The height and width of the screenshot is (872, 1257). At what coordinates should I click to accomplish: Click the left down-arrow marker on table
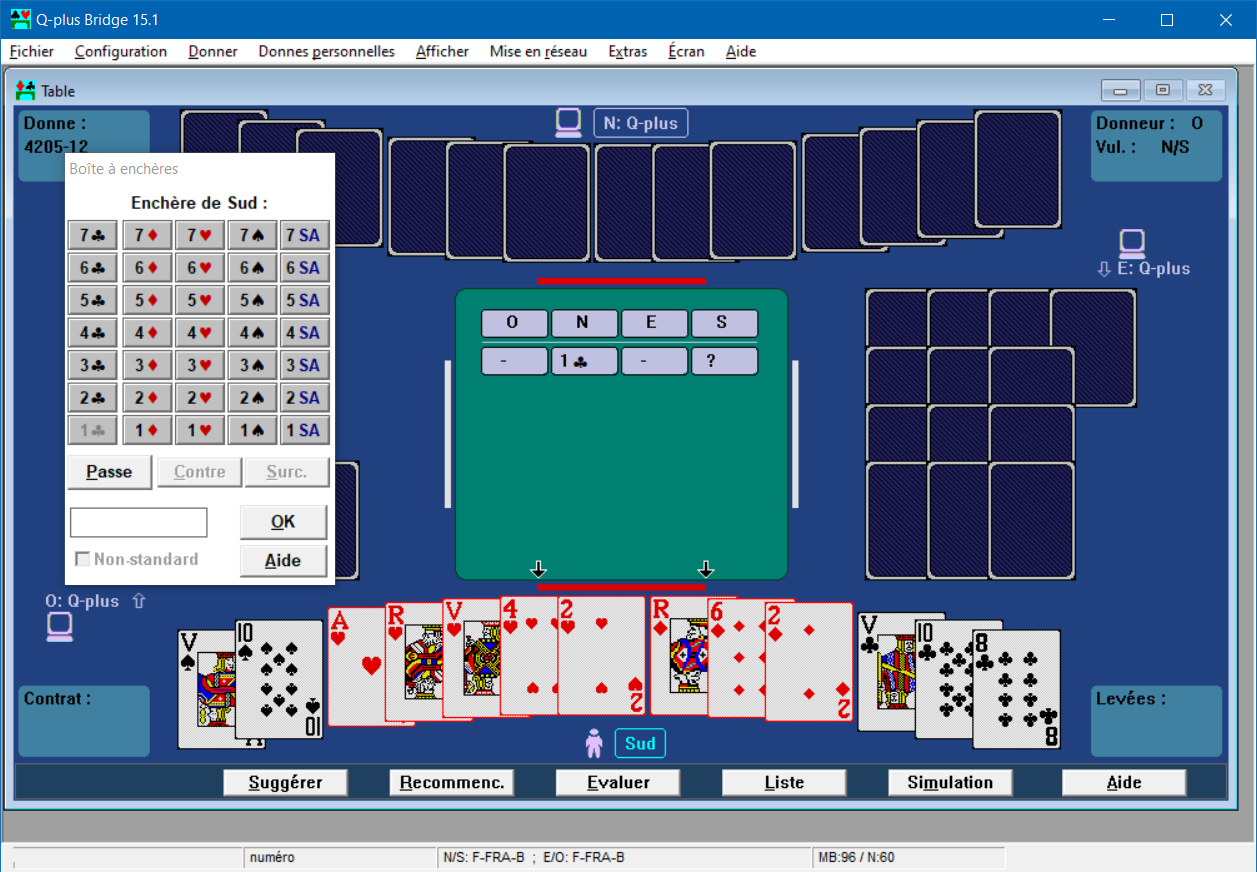click(x=539, y=569)
